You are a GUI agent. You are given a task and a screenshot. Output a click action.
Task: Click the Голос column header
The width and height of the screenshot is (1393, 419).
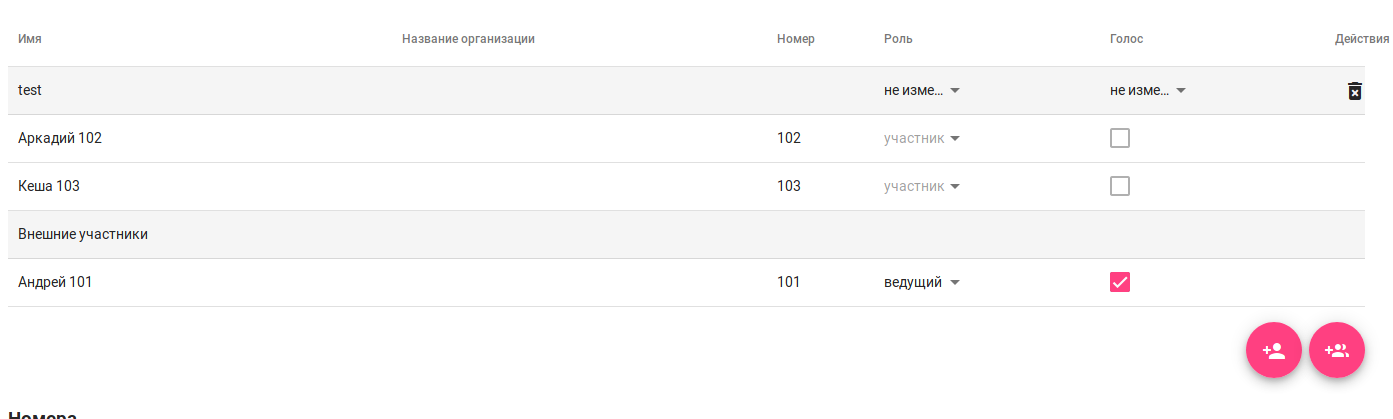tap(1126, 39)
